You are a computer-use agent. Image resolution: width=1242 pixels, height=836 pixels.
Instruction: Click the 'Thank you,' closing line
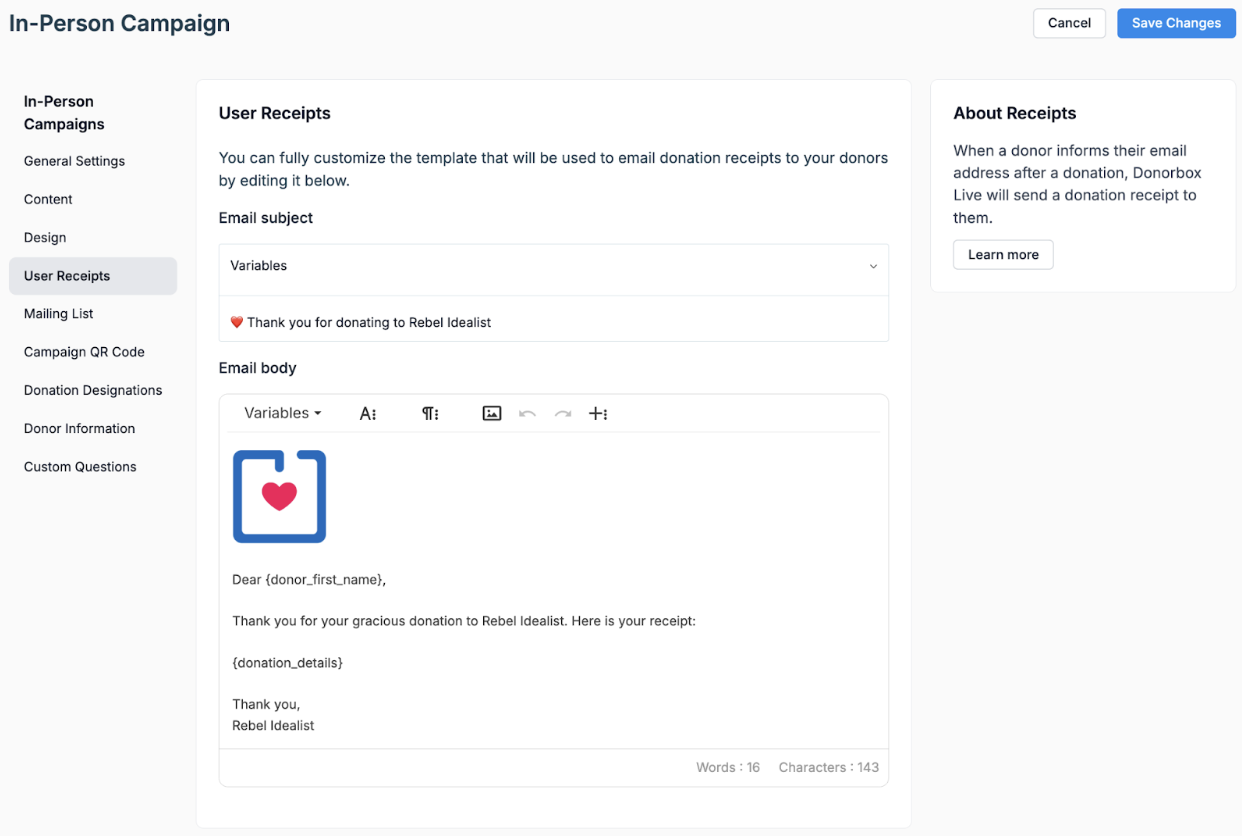click(x=266, y=704)
